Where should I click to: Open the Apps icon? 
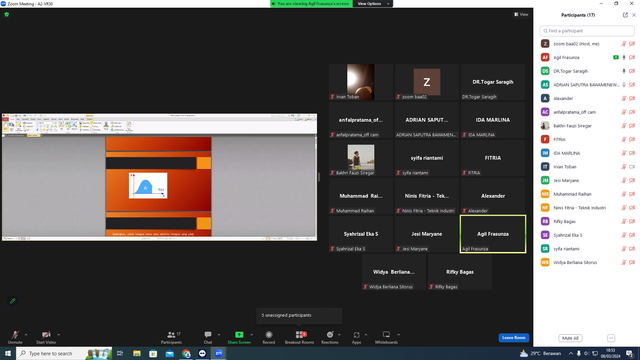(356, 335)
